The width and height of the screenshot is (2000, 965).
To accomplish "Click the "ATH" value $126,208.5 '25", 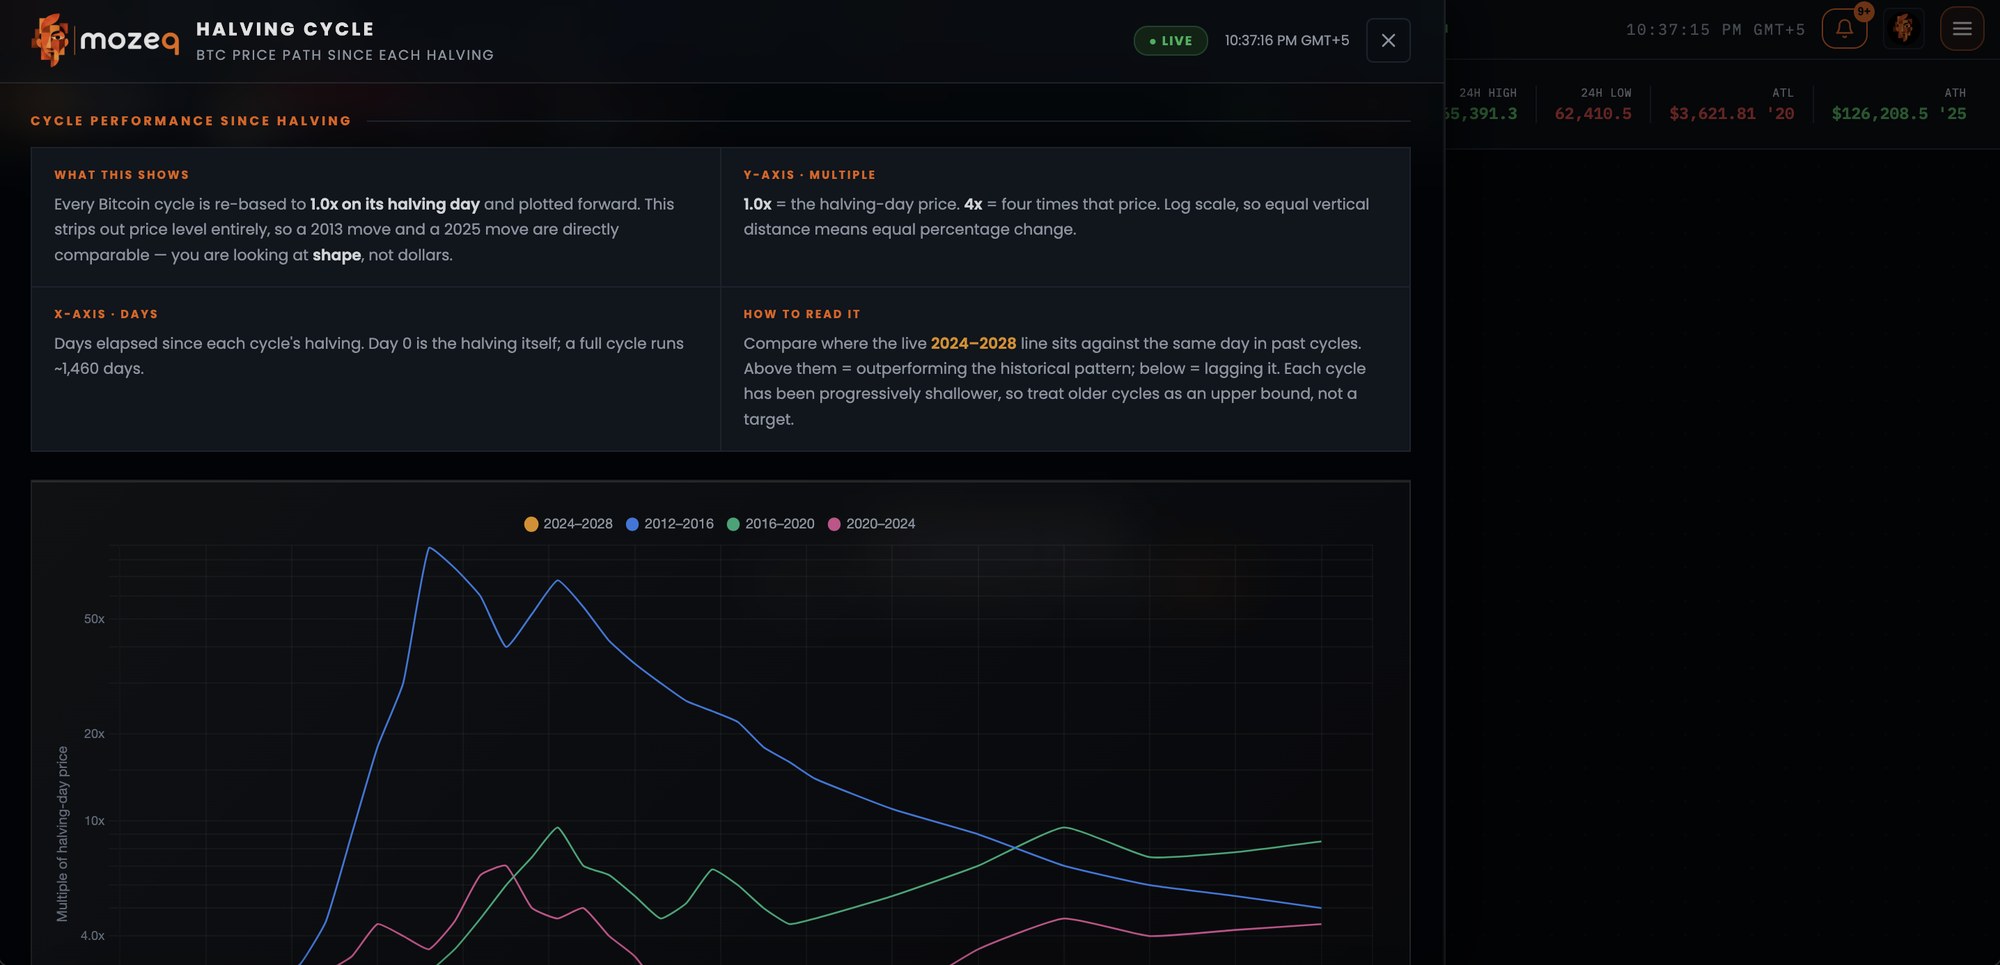I will pos(1899,114).
